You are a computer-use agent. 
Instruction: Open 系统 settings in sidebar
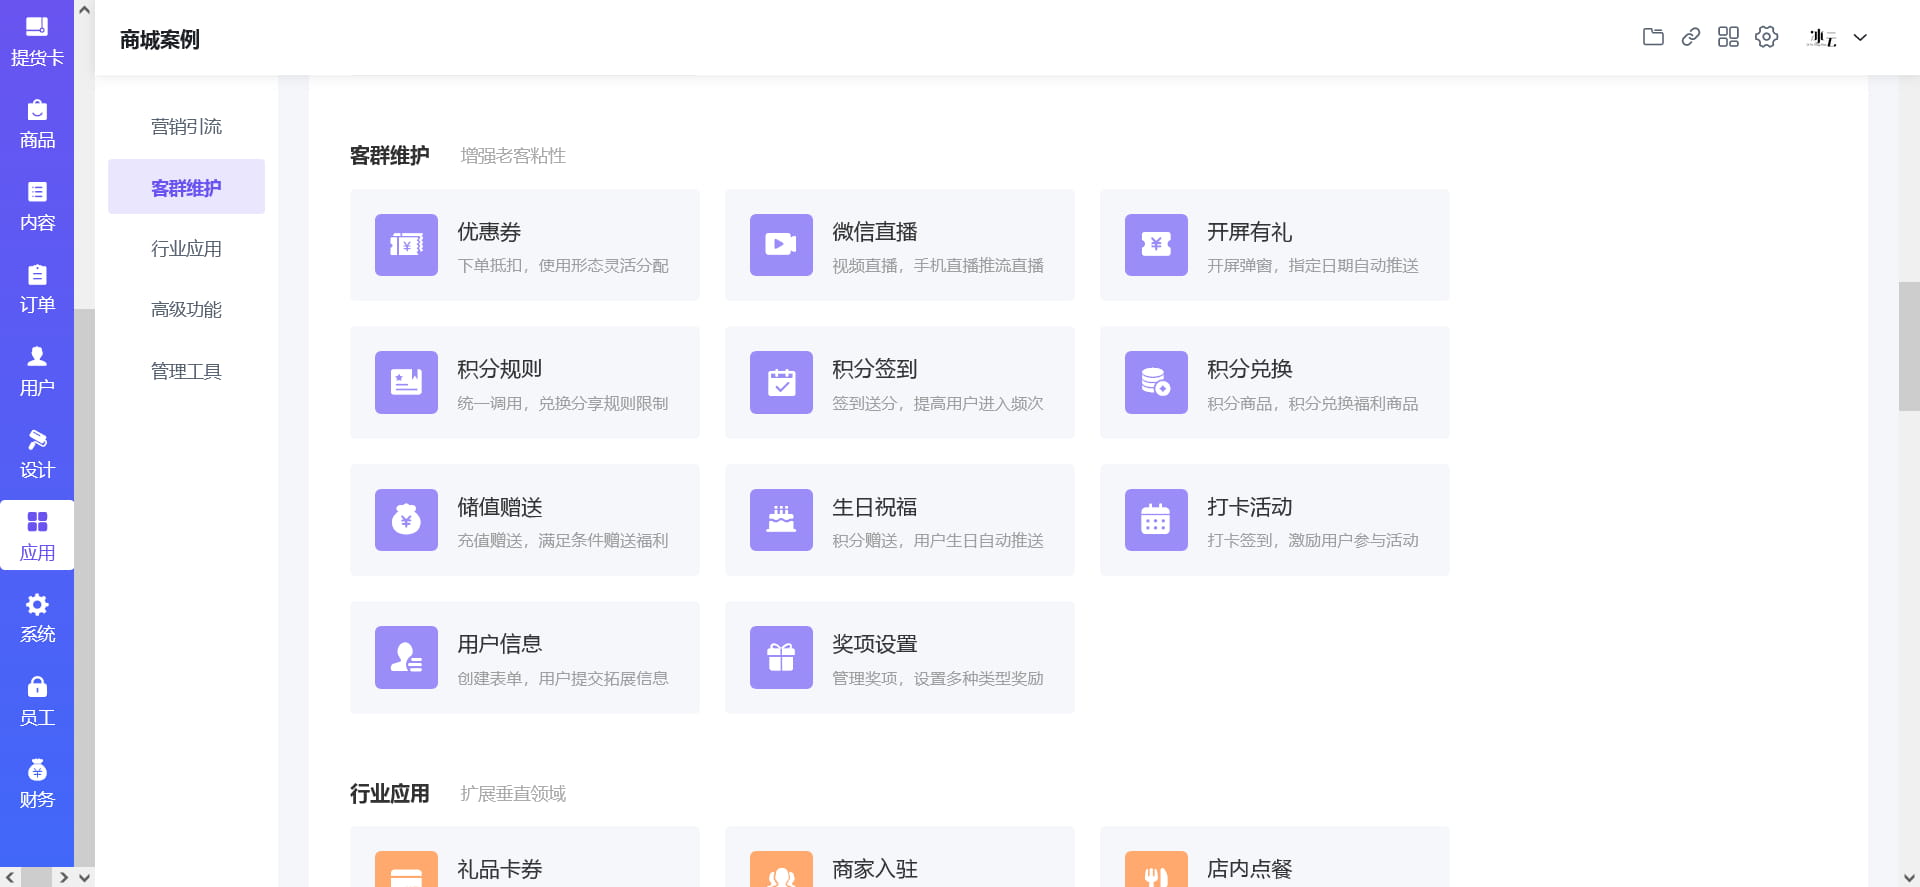tap(37, 619)
